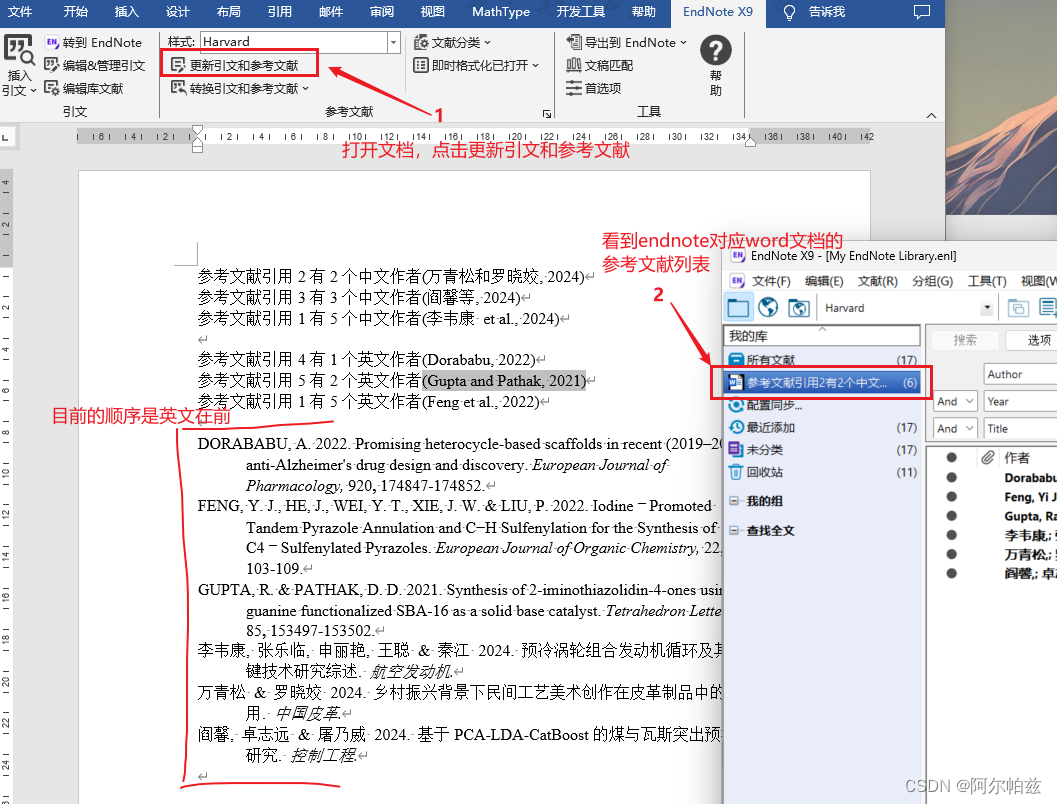Toggle read status dot for Dorababu reference
1057x804 pixels.
(951, 477)
